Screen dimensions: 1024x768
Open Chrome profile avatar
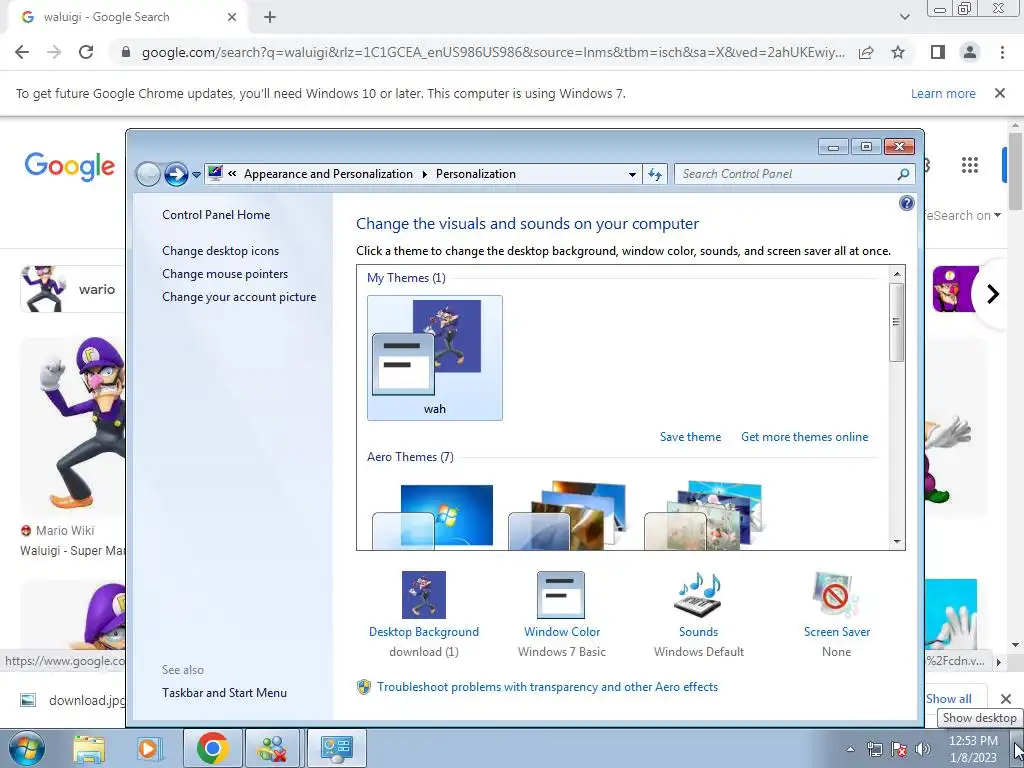point(970,52)
